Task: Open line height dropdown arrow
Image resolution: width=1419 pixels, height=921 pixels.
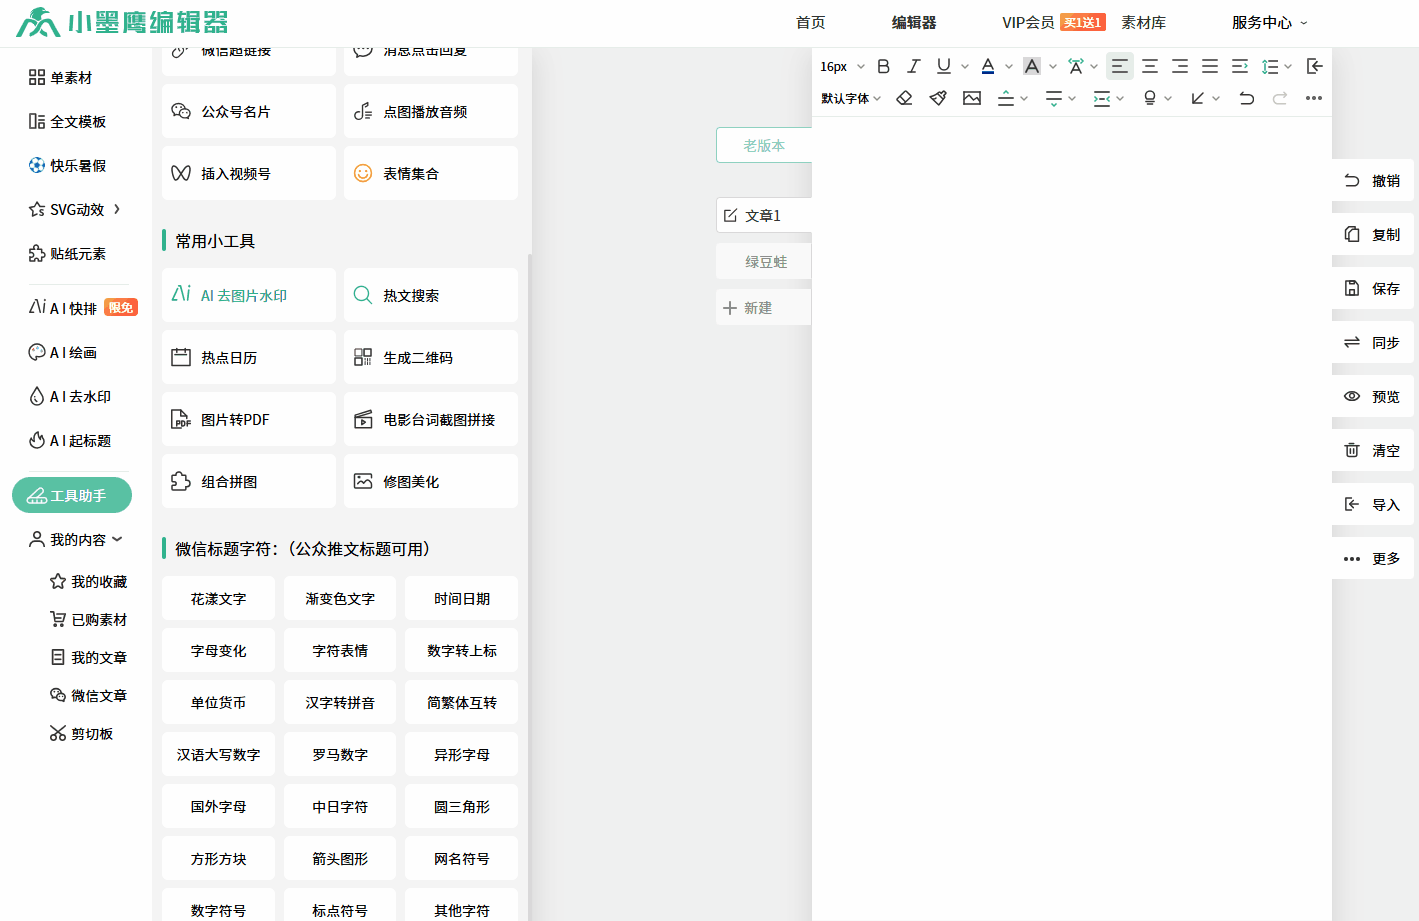Action: click(1288, 66)
